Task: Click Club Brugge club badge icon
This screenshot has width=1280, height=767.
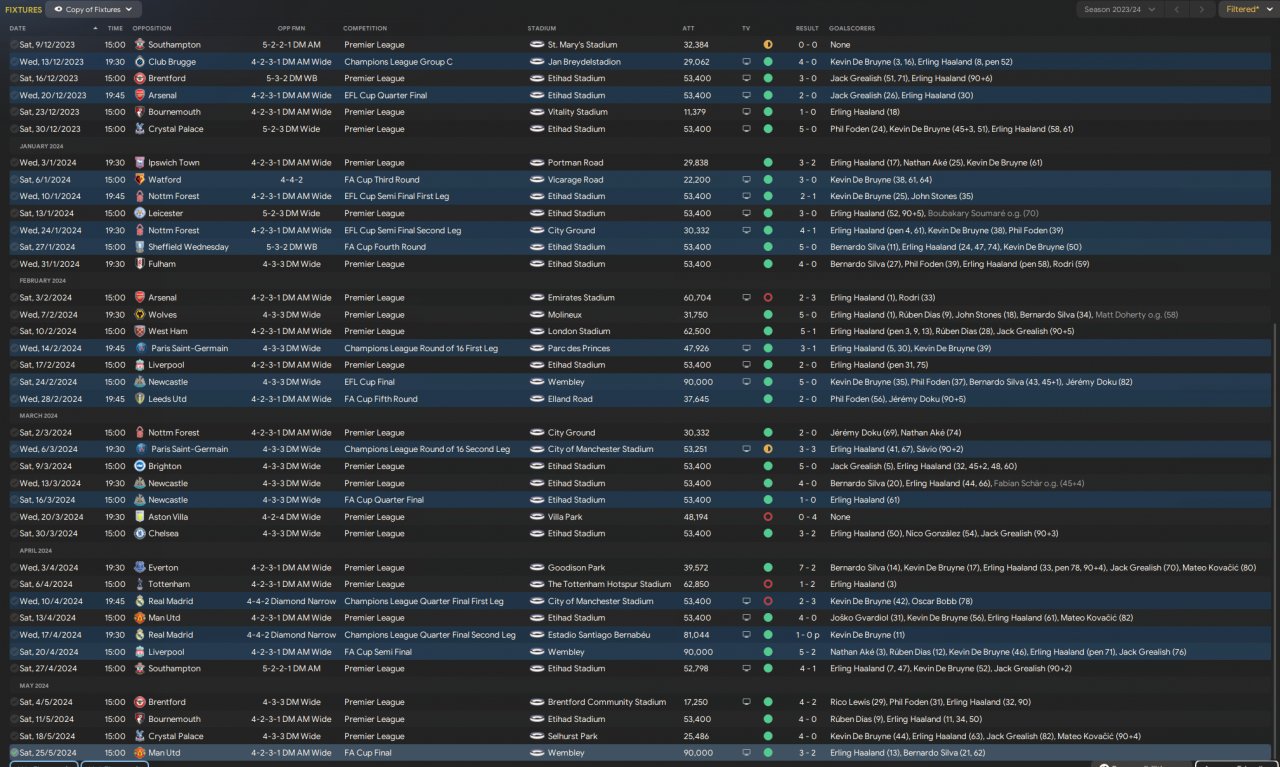Action: (140, 62)
